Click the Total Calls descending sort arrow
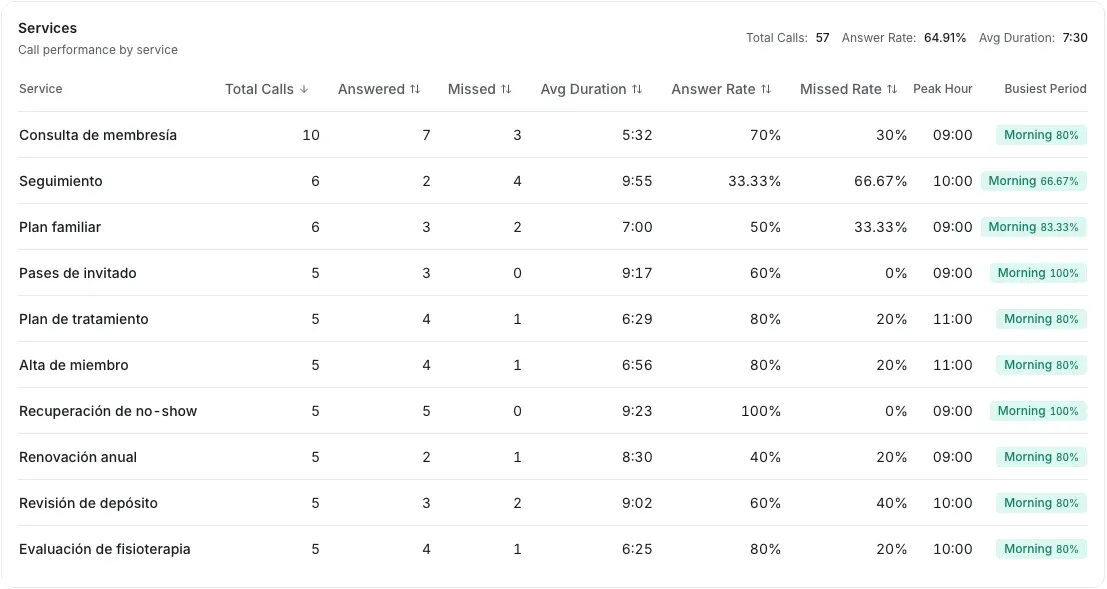This screenshot has width=1107, height=589. (304, 89)
